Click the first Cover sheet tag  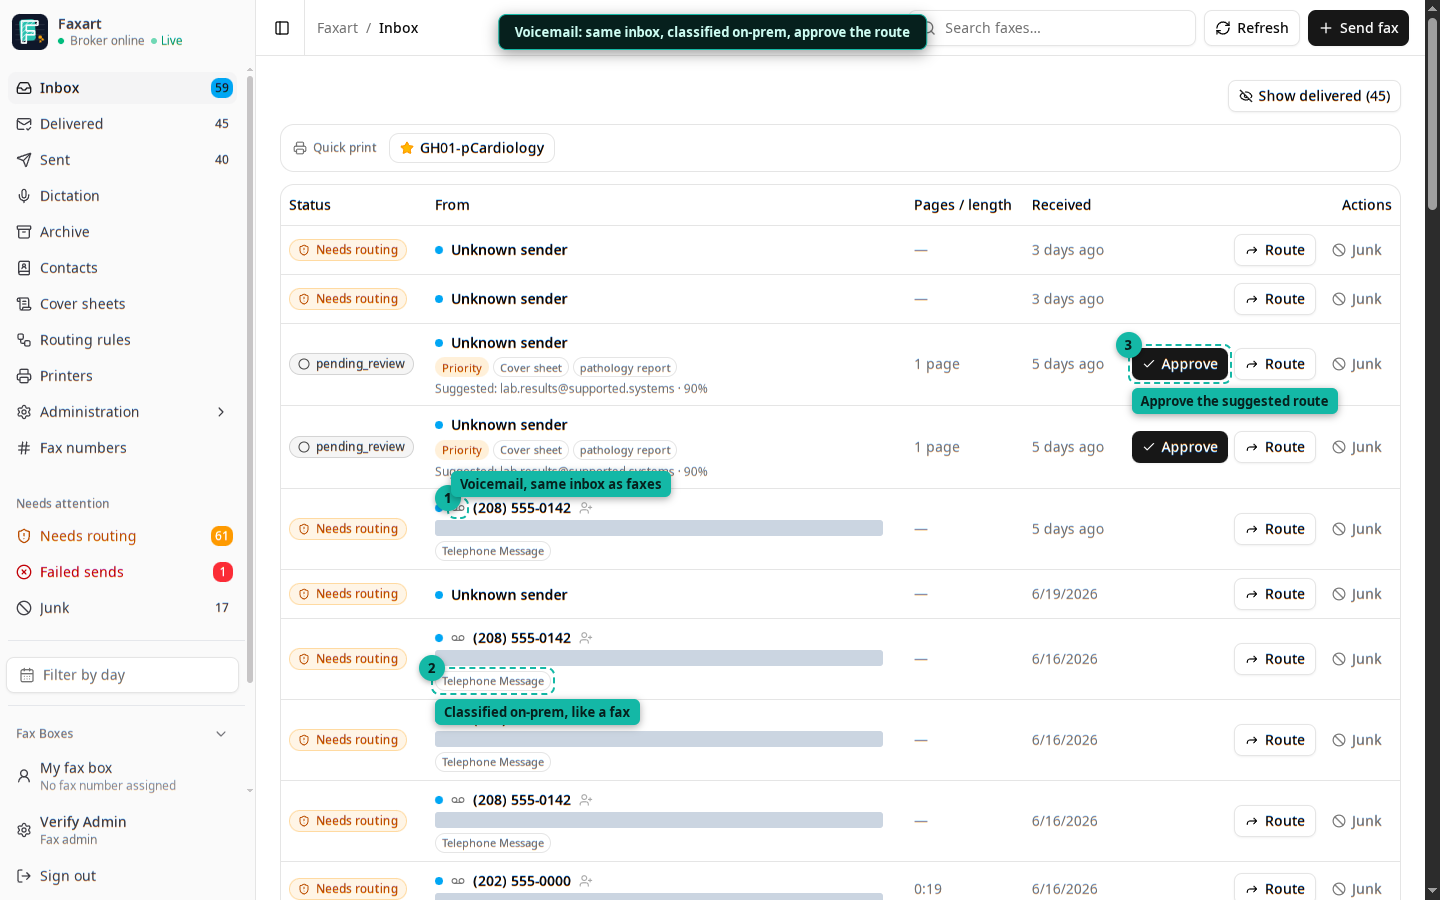coord(531,368)
